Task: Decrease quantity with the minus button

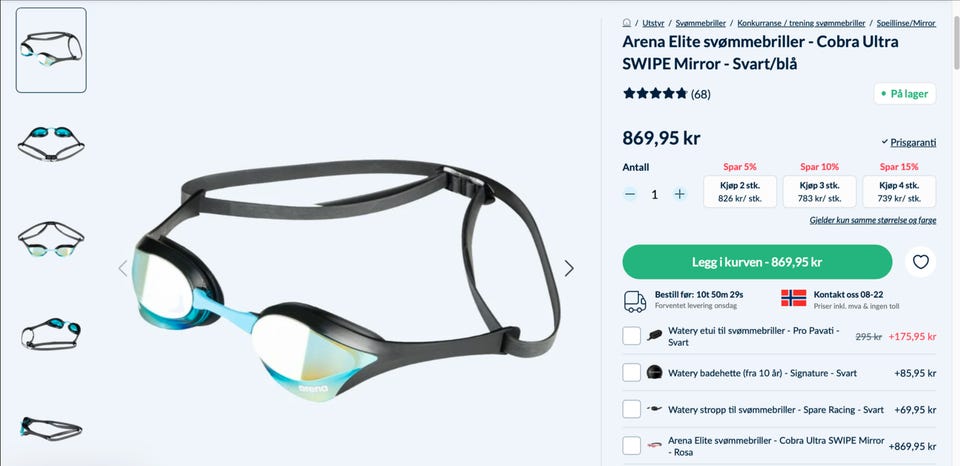Action: coord(630,194)
